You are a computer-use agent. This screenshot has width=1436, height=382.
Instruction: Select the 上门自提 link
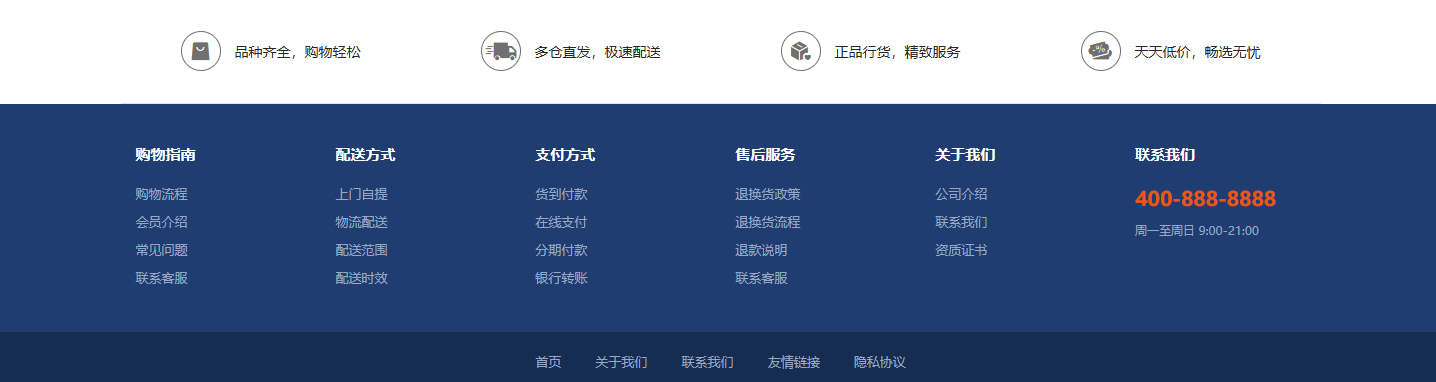[x=362, y=194]
